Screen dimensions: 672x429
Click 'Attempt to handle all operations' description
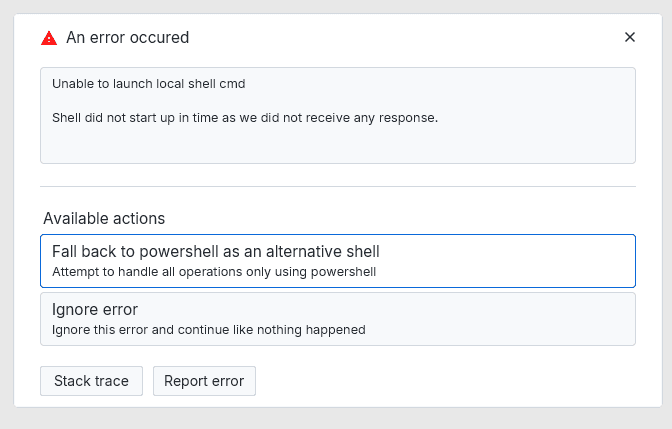click(214, 271)
